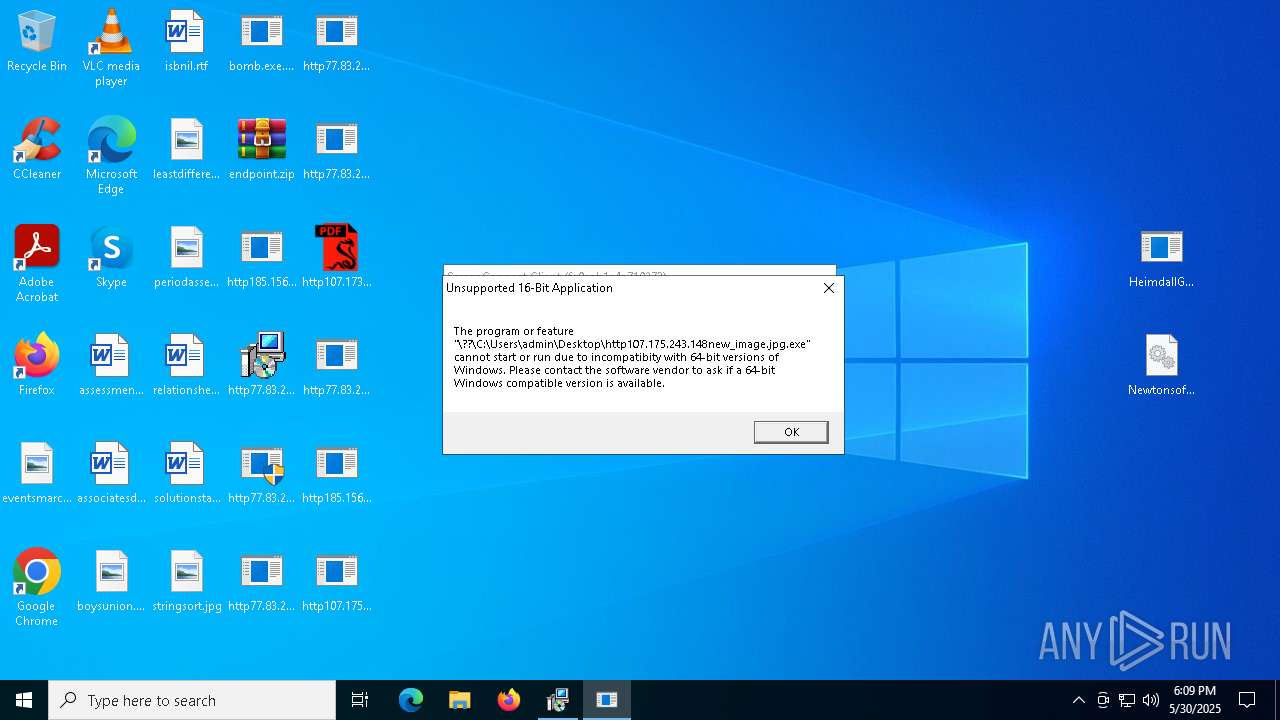Viewport: 1280px width, 720px height.
Task: Open the Action Center notifications icon
Action: click(x=1247, y=700)
